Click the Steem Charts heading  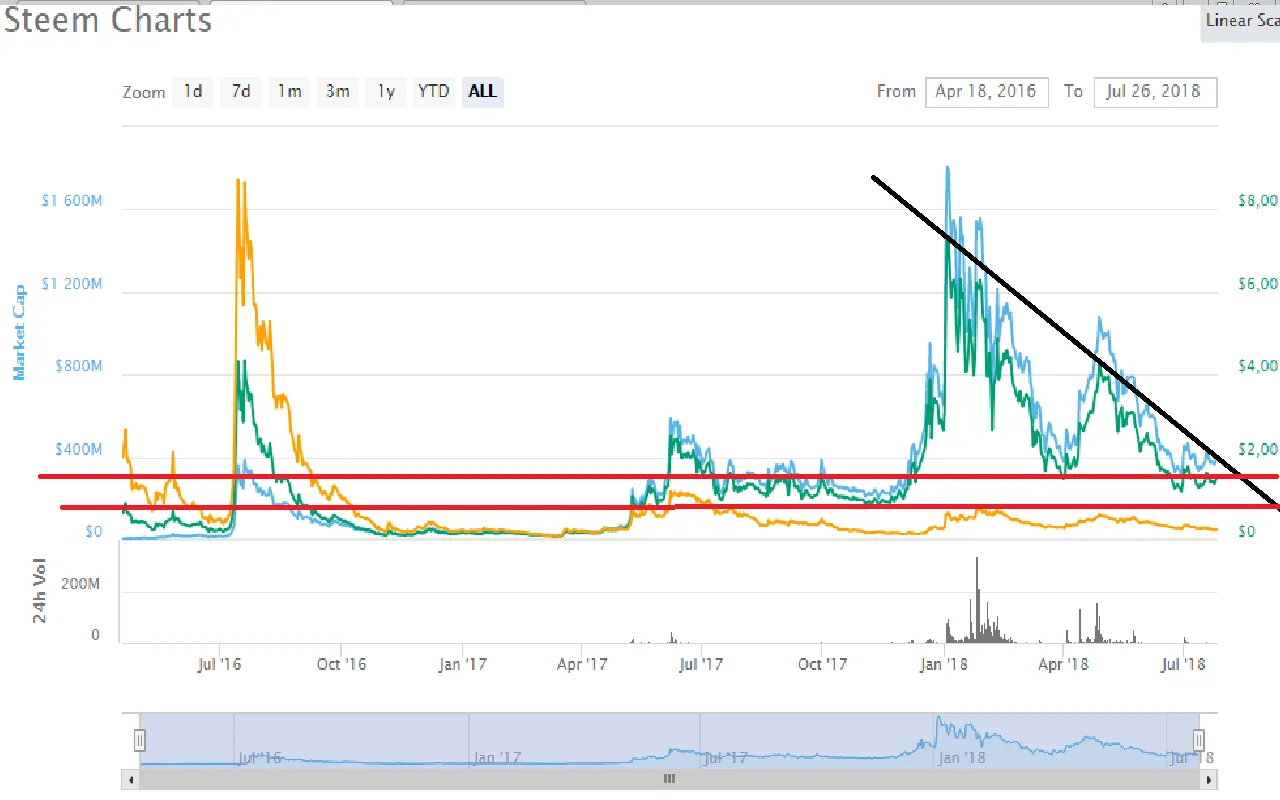107,20
